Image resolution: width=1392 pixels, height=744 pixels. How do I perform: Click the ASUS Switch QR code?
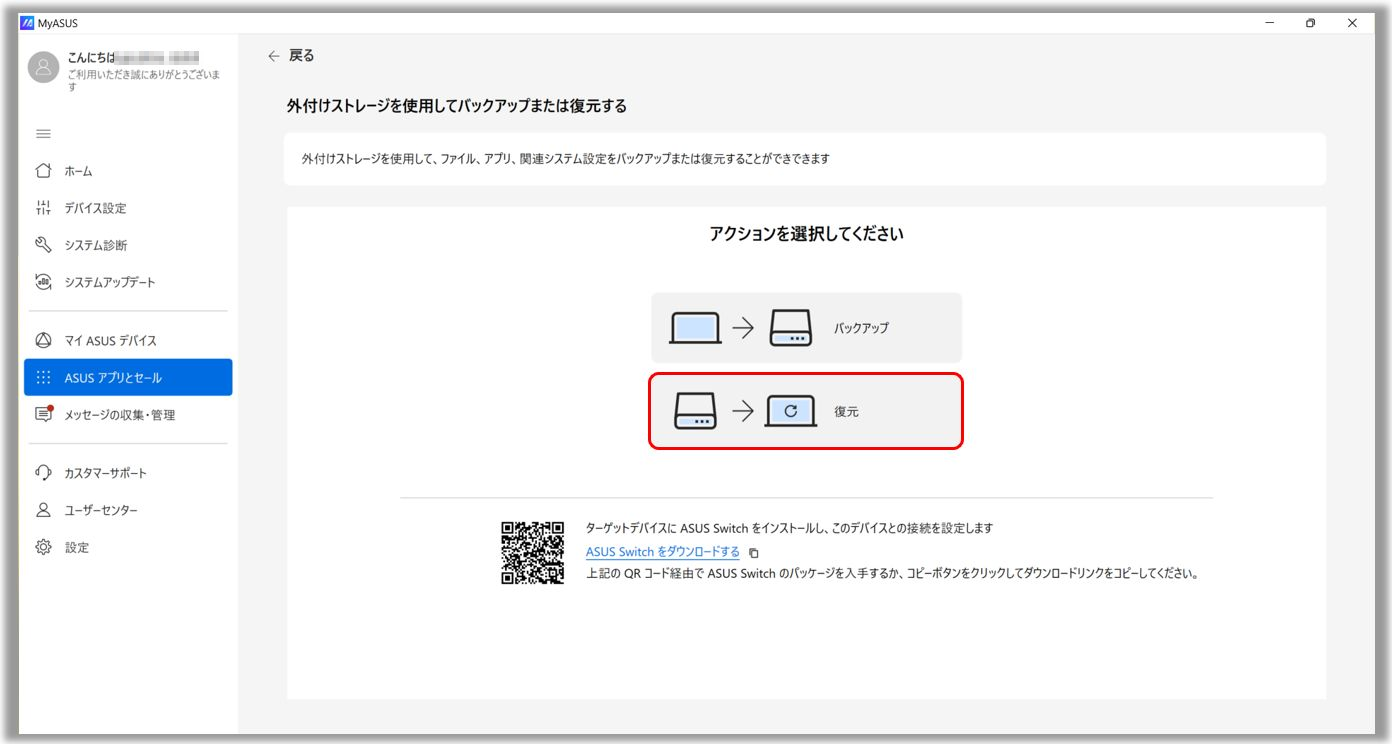coord(533,552)
